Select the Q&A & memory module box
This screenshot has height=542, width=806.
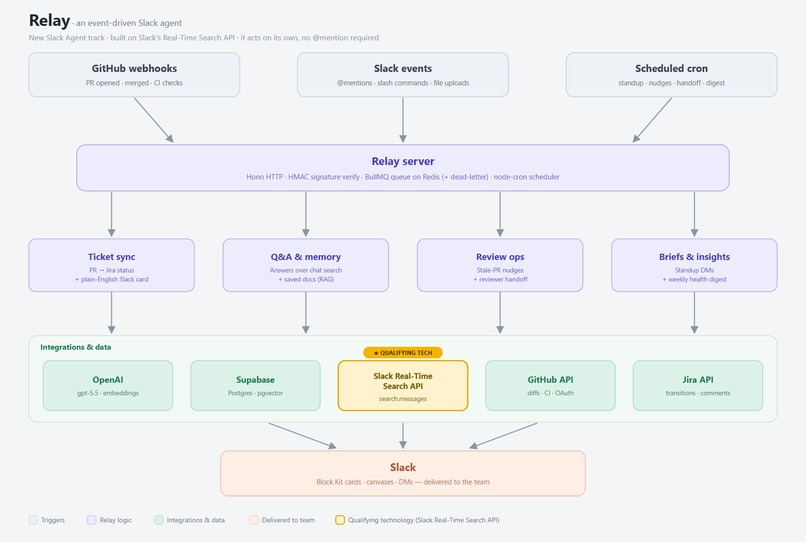(x=306, y=265)
